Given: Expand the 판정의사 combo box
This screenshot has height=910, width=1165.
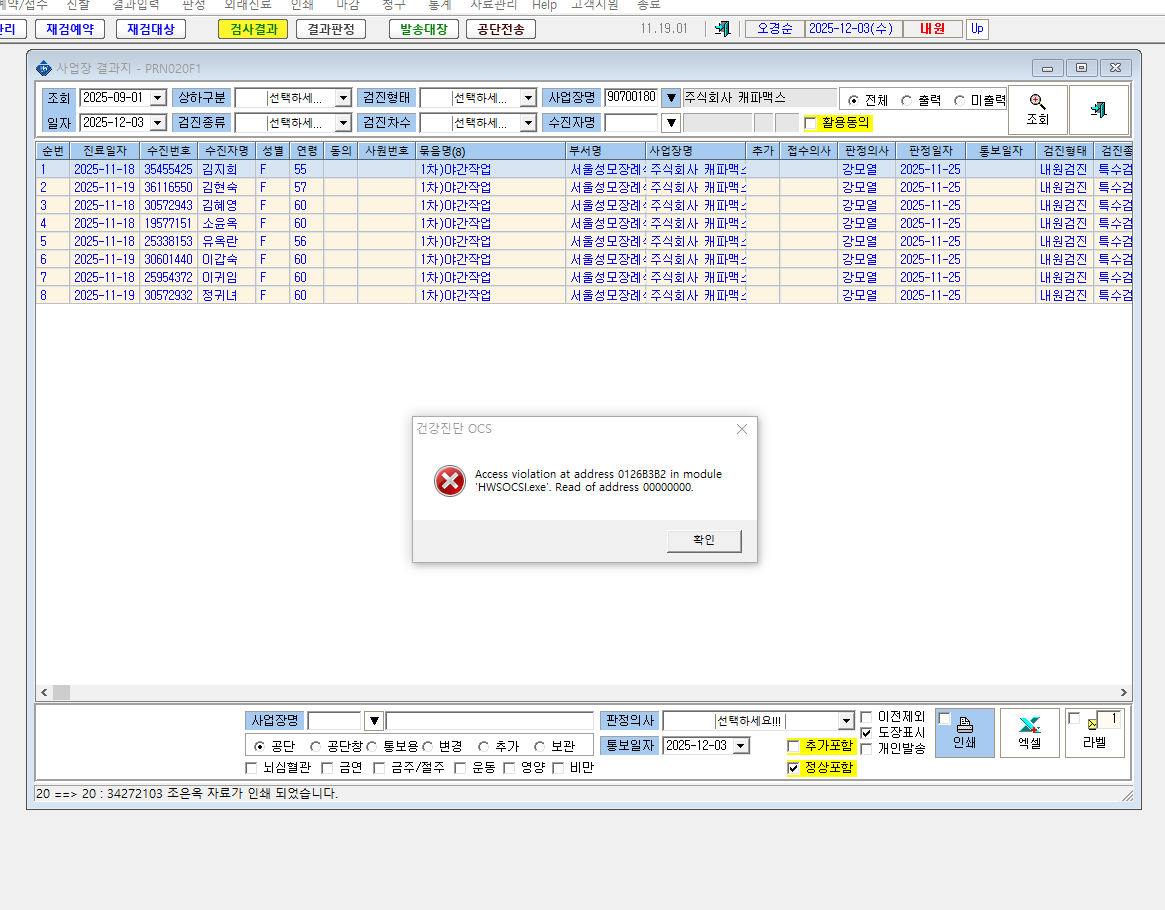Looking at the screenshot, I should coord(846,721).
